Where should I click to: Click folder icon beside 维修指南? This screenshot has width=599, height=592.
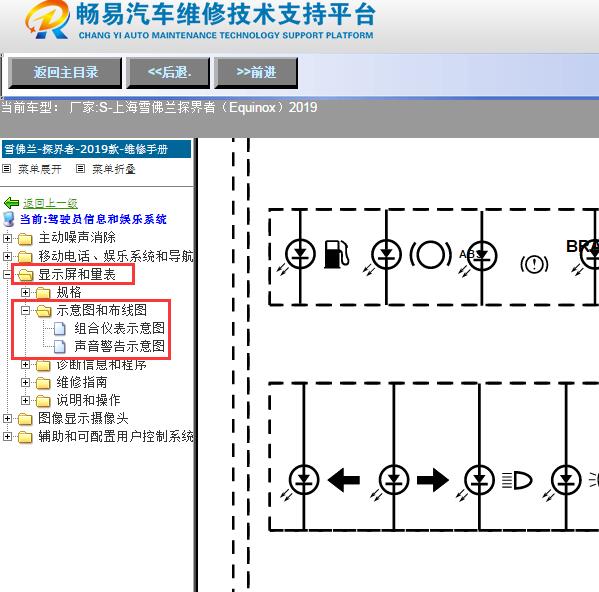point(43,383)
